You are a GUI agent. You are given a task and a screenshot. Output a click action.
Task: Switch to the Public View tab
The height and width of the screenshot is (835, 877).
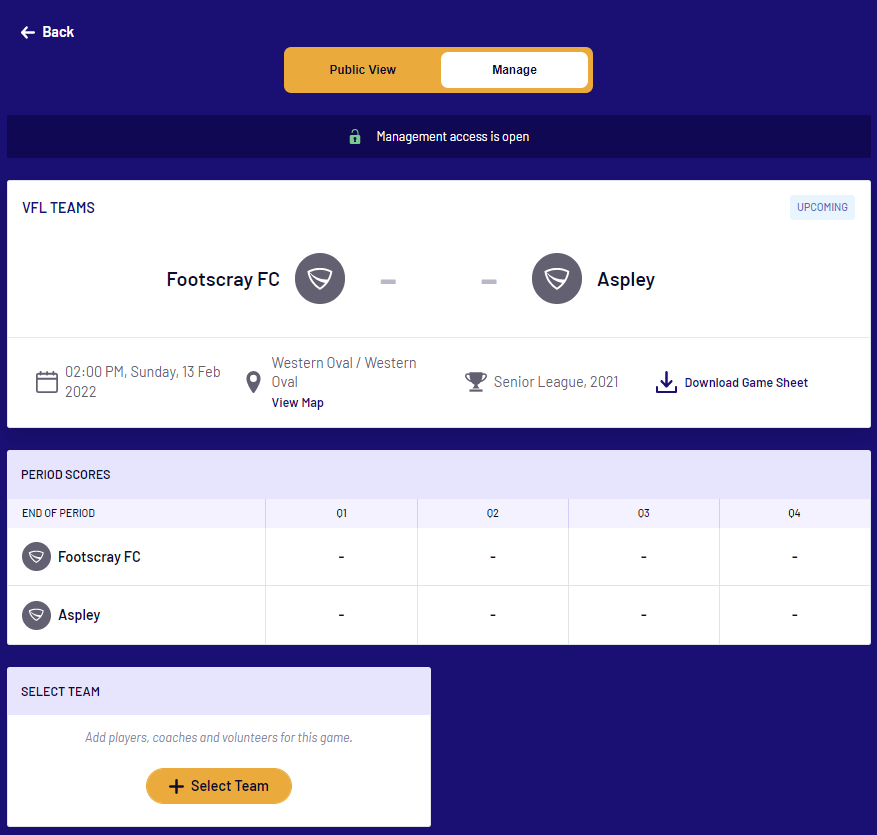pos(363,70)
